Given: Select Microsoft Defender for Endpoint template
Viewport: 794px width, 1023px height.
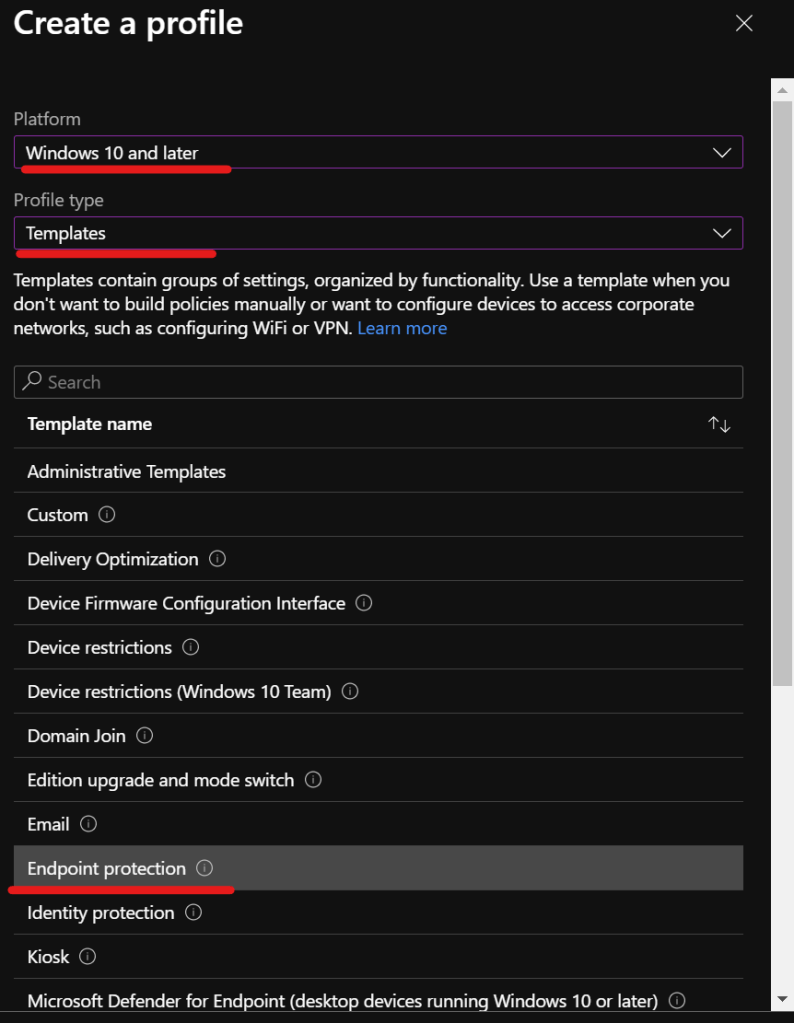Looking at the screenshot, I should click(342, 1000).
